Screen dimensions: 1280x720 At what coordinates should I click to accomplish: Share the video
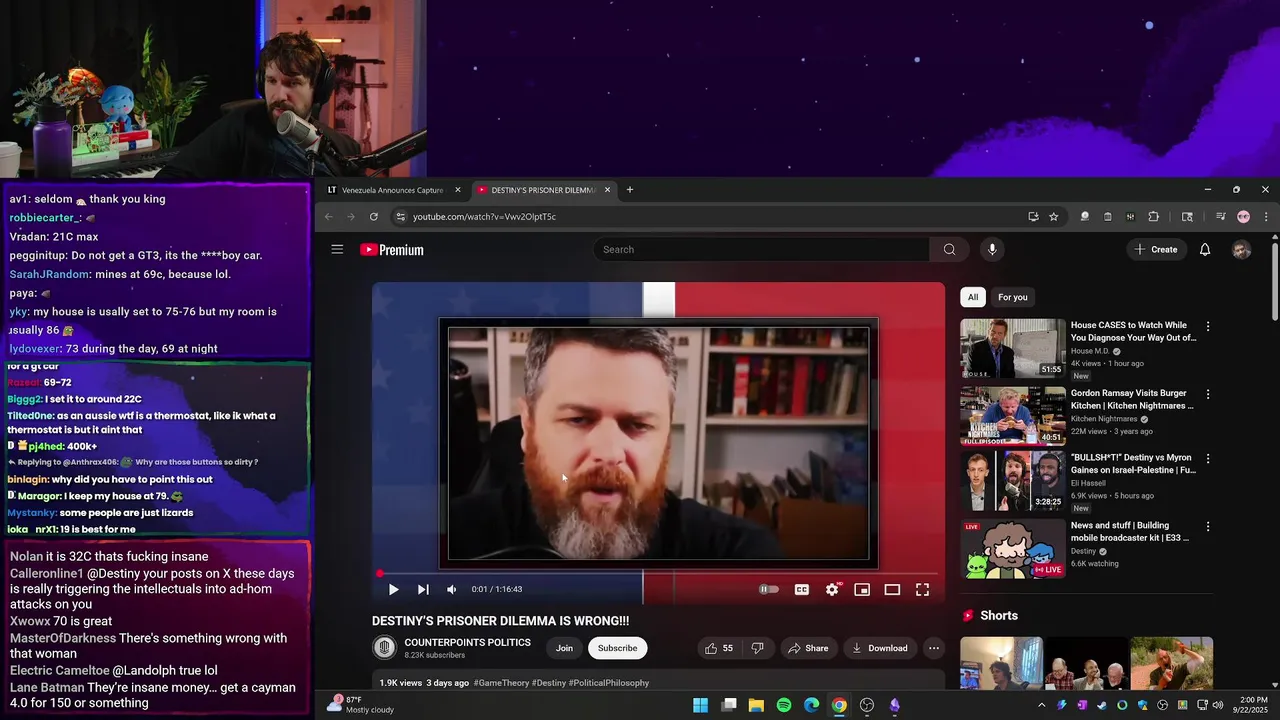807,648
